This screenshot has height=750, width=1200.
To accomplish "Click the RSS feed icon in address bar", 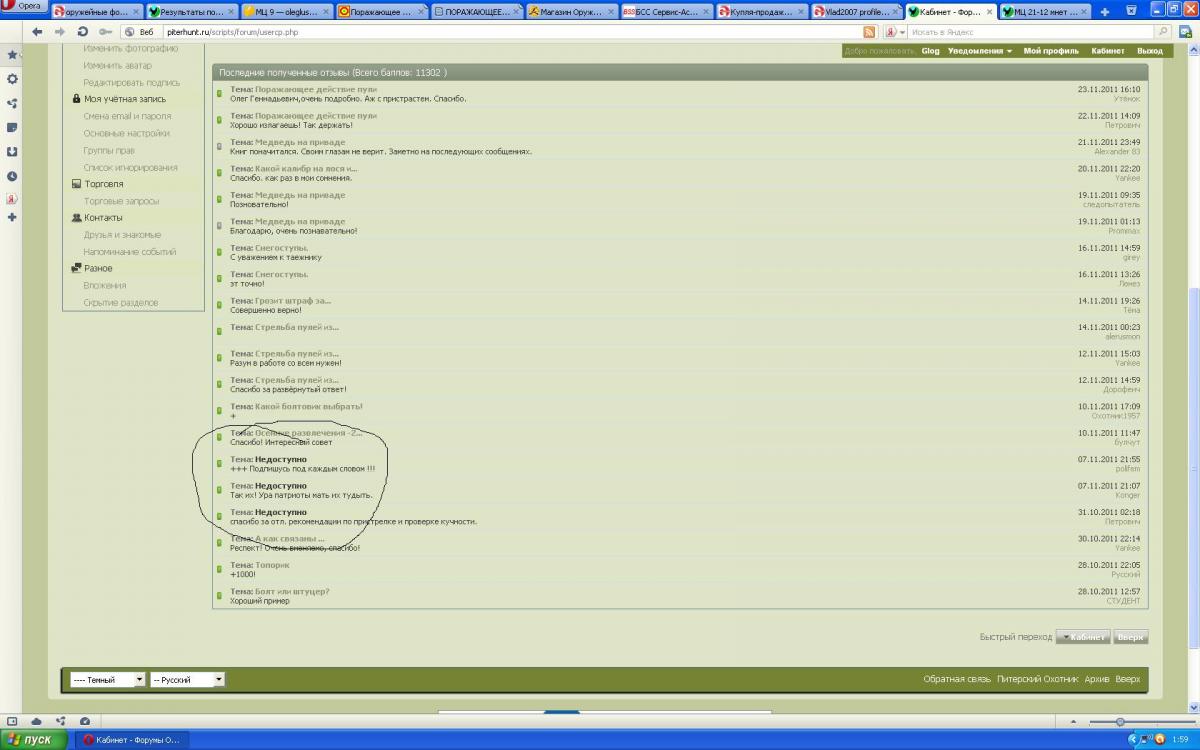I will (869, 32).
